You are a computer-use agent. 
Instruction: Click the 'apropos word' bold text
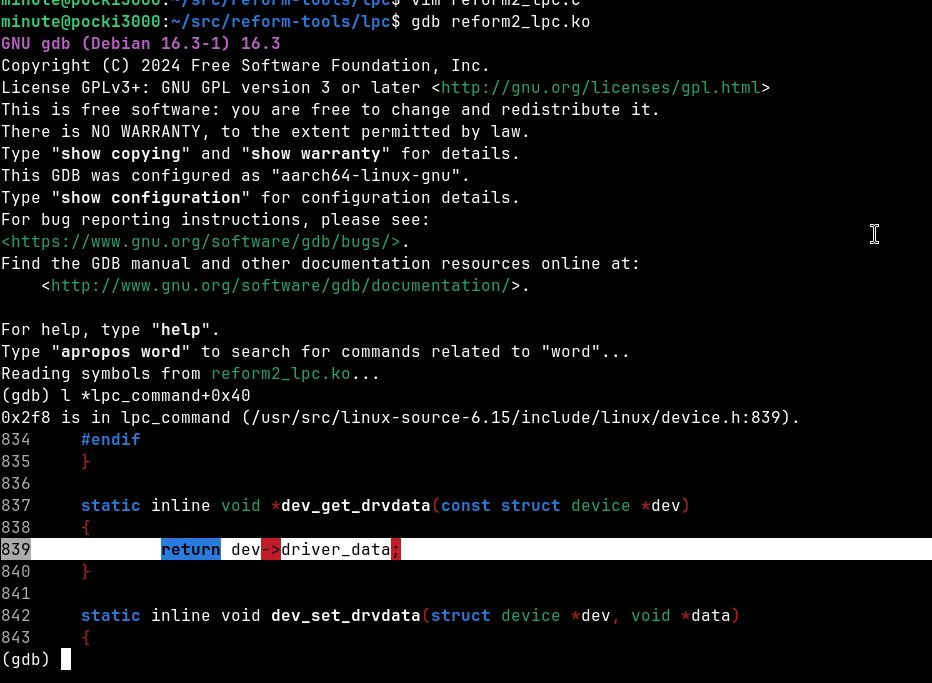pos(121,351)
